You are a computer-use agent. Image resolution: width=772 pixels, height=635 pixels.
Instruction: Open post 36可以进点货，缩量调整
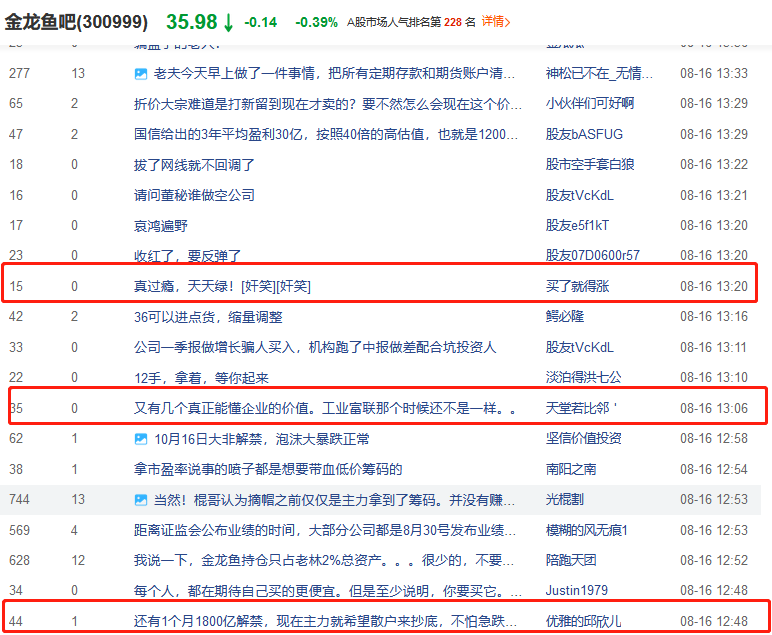tap(208, 317)
